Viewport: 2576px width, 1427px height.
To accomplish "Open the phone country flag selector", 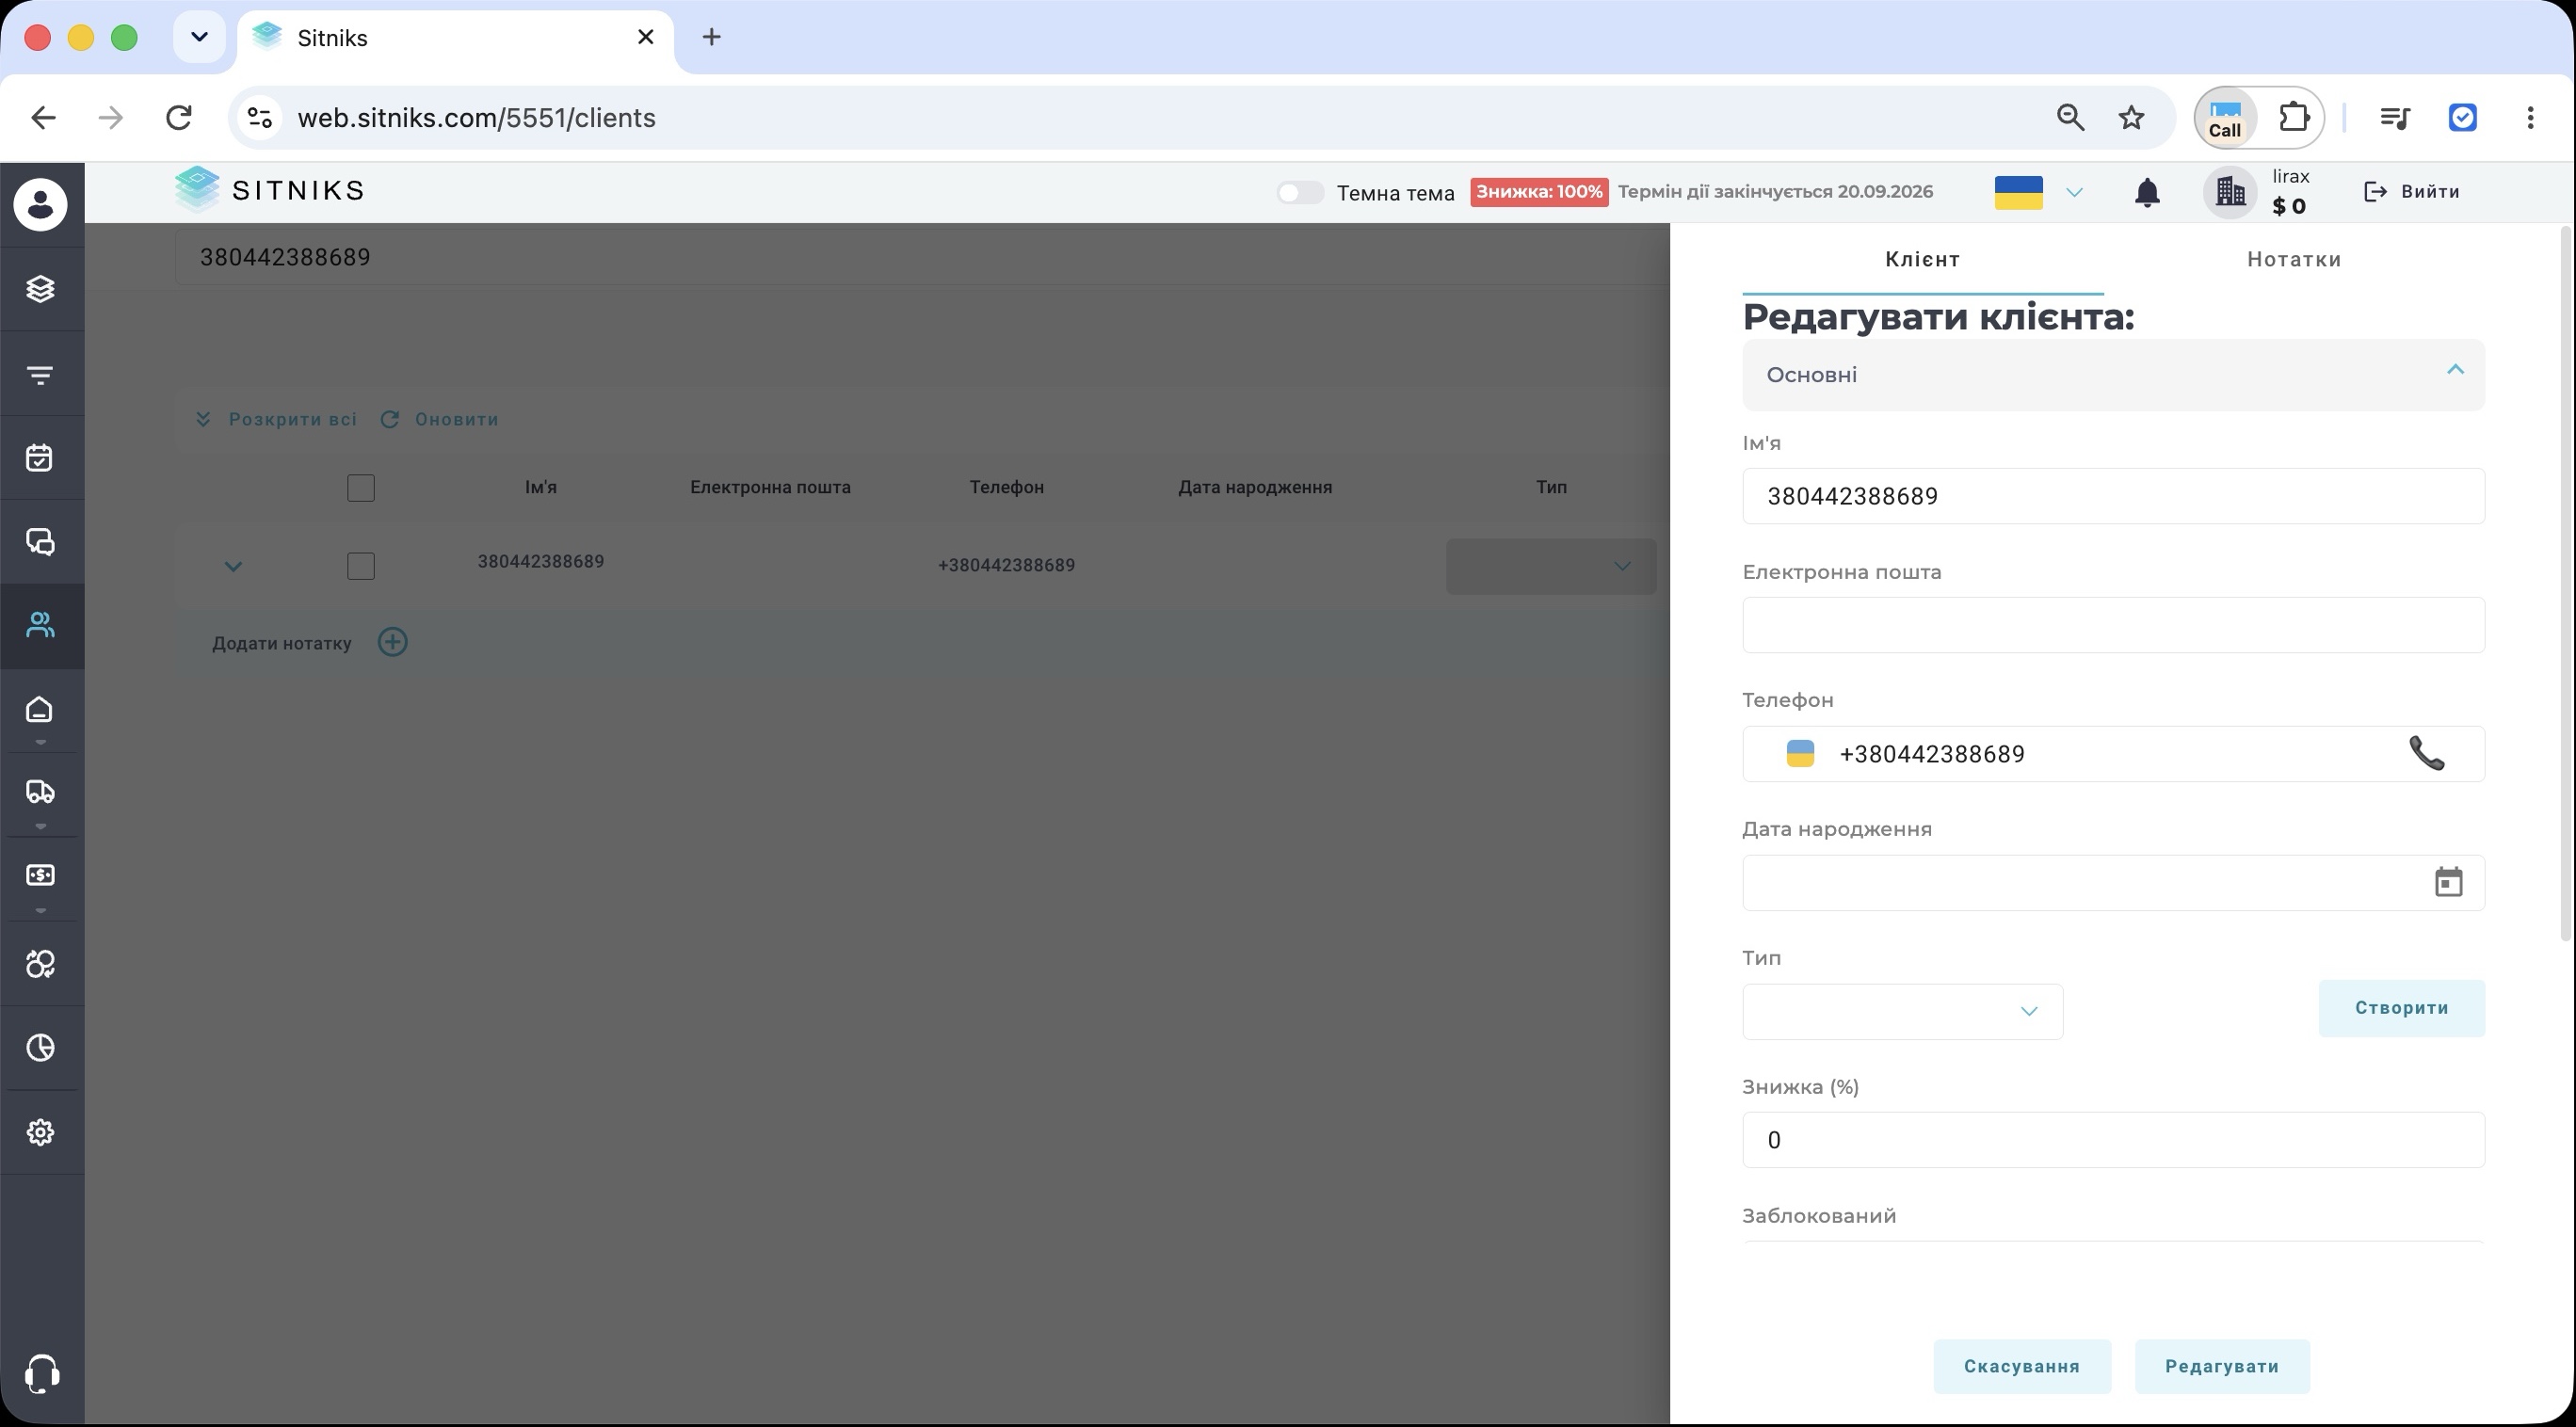I will point(1800,753).
